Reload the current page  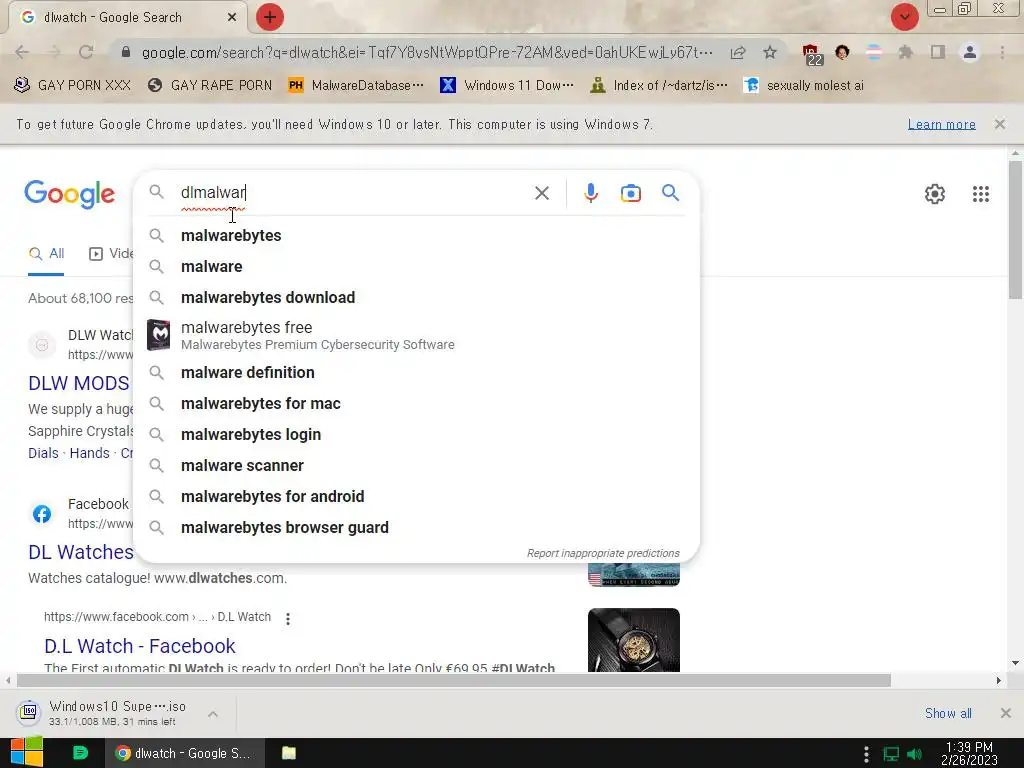[x=86, y=52]
